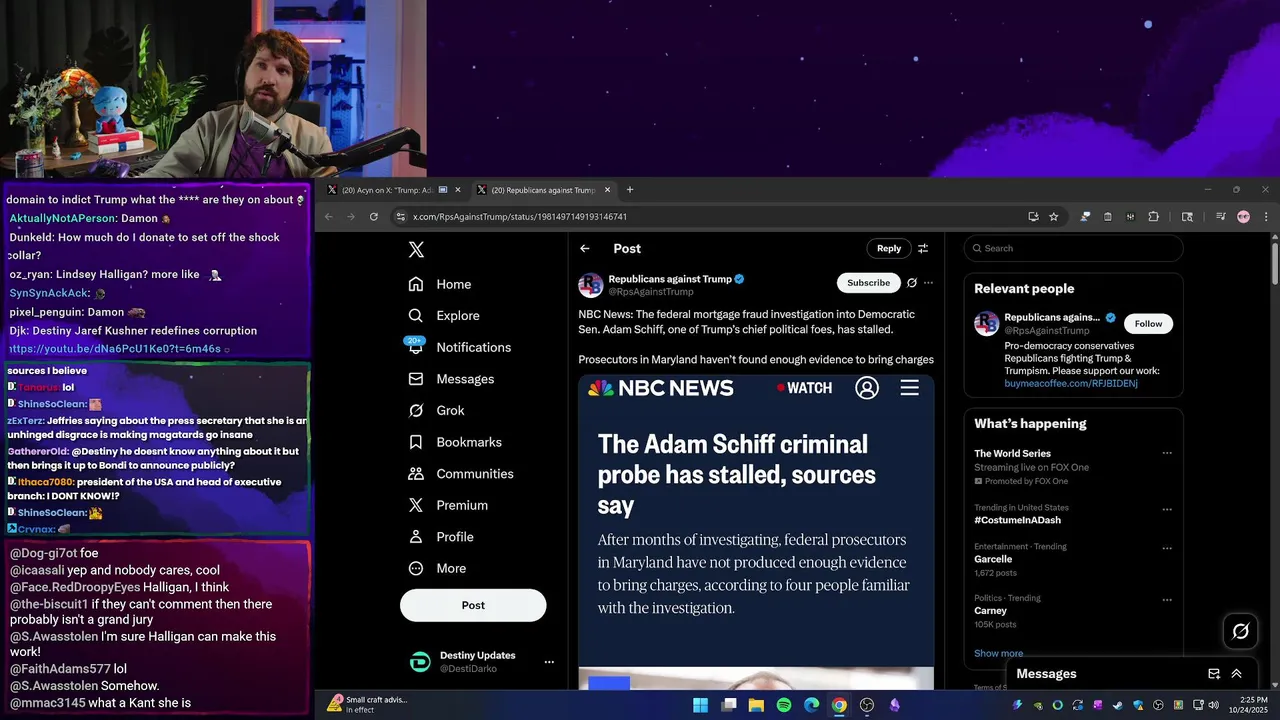The image size is (1280, 720).
Task: Follow Republicans against Trump in Relevant people
Action: coord(1148,324)
